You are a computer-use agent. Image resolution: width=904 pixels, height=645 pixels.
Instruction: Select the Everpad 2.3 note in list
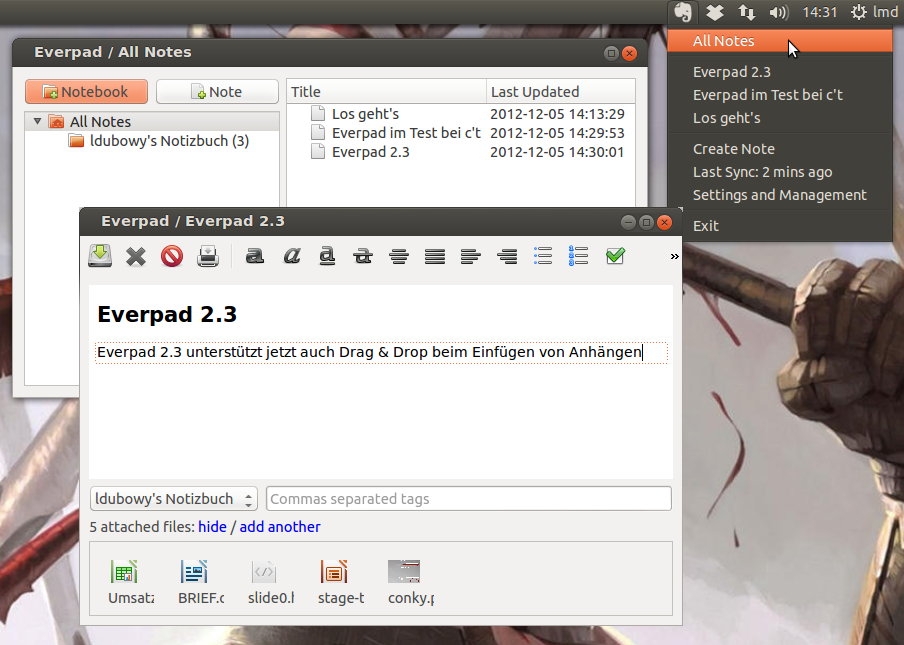[x=371, y=152]
